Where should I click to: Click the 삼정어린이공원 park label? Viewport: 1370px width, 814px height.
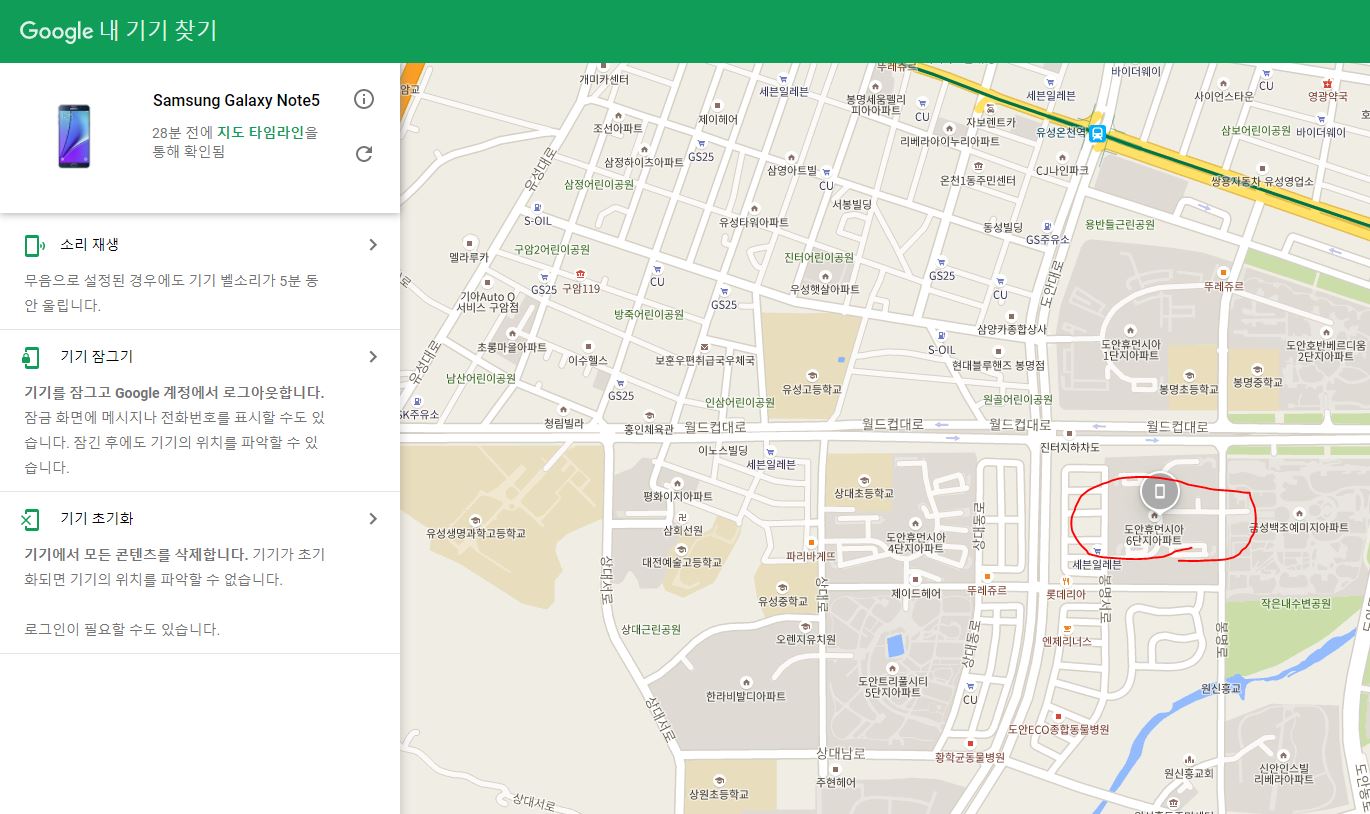tap(599, 184)
